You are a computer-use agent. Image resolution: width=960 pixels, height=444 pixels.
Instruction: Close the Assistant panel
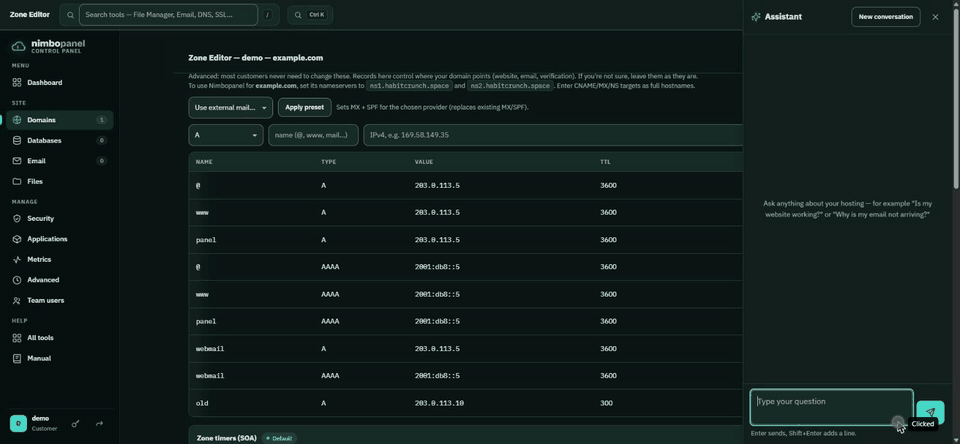tap(935, 17)
